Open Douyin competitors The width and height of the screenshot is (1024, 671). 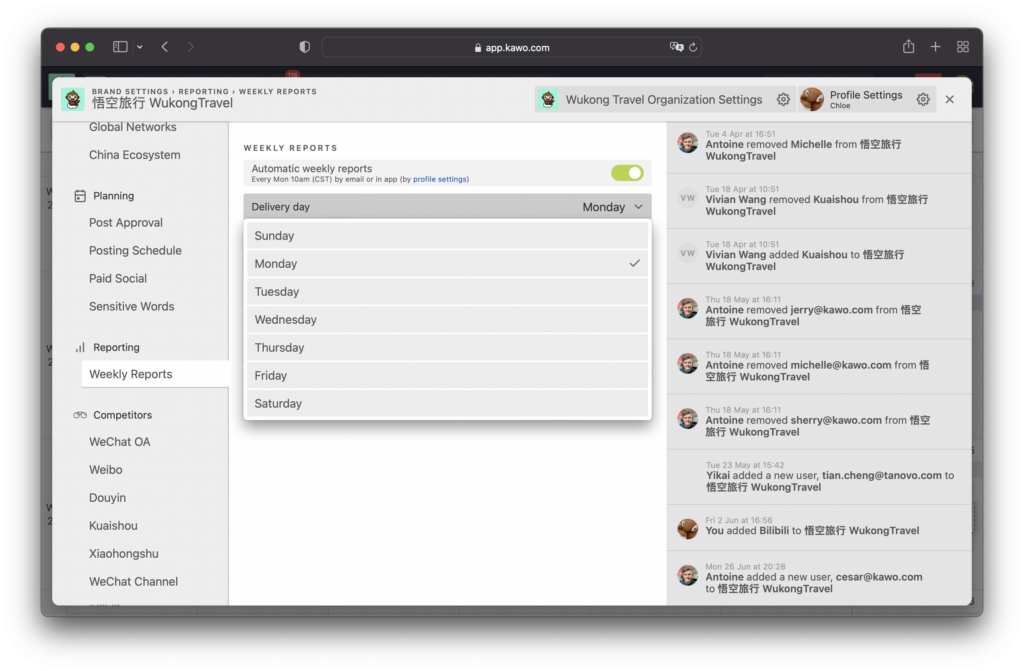[107, 498]
